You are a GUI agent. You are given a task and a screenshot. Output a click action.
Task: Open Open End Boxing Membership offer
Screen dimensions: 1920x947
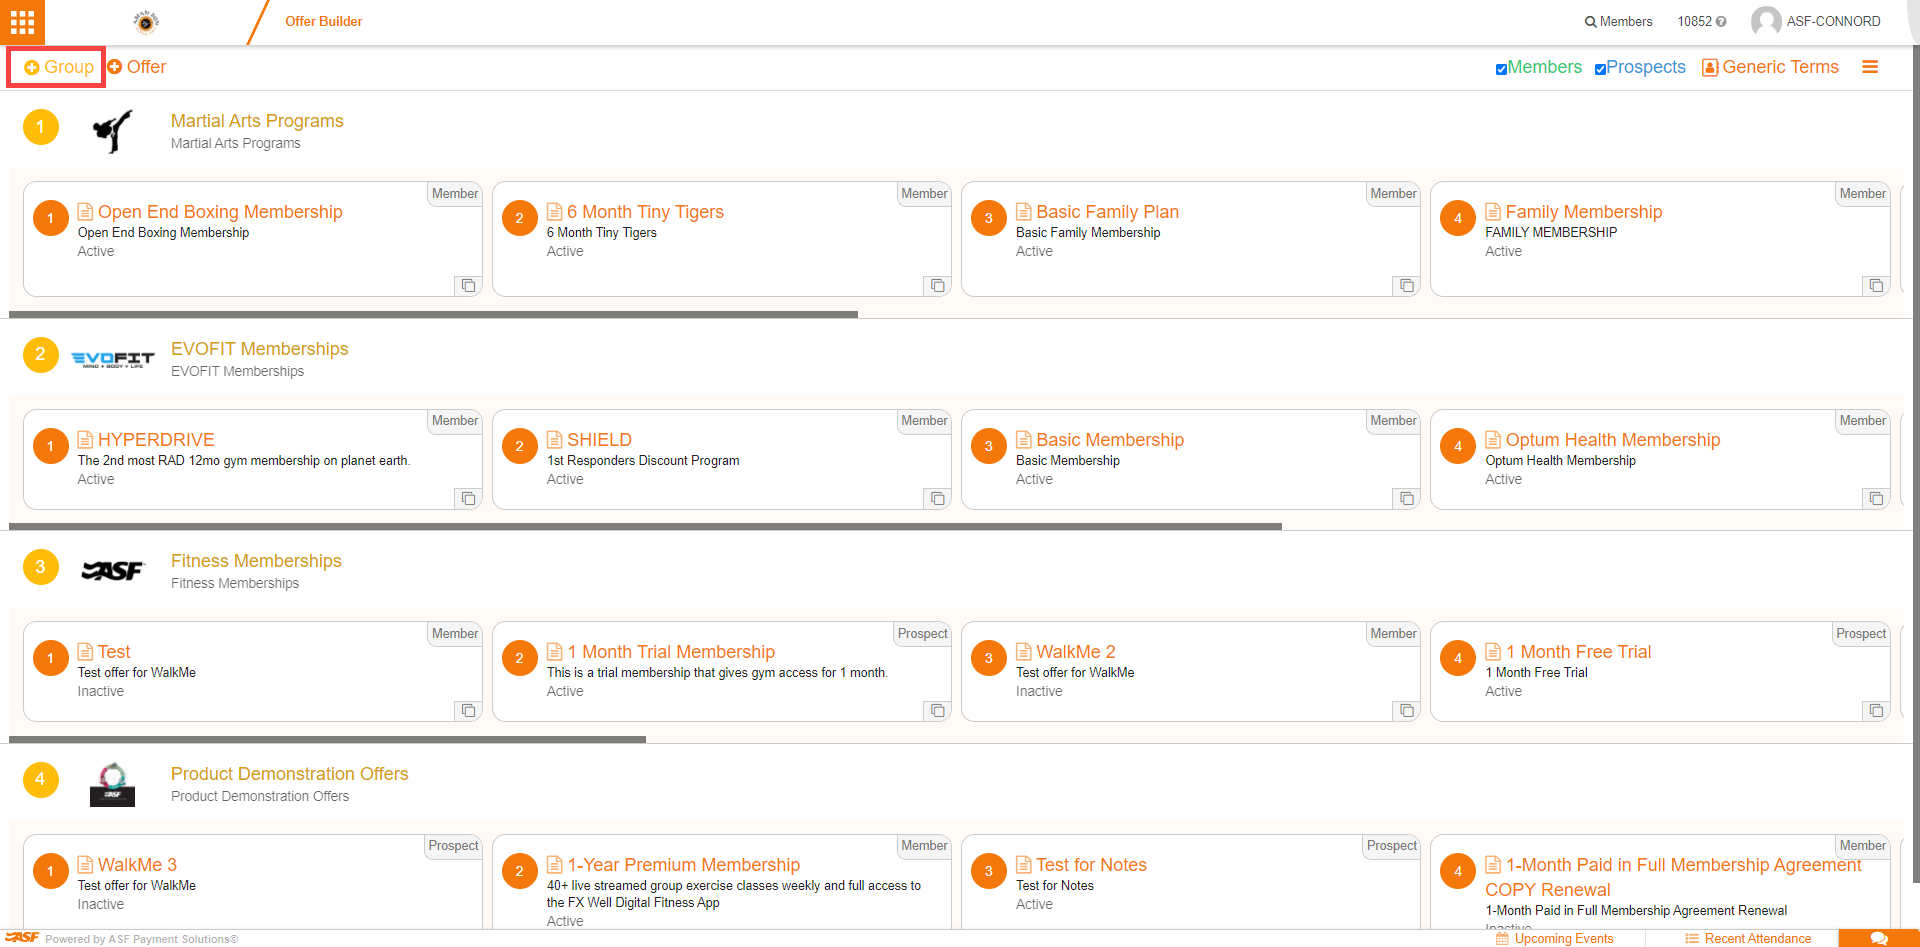click(x=220, y=212)
